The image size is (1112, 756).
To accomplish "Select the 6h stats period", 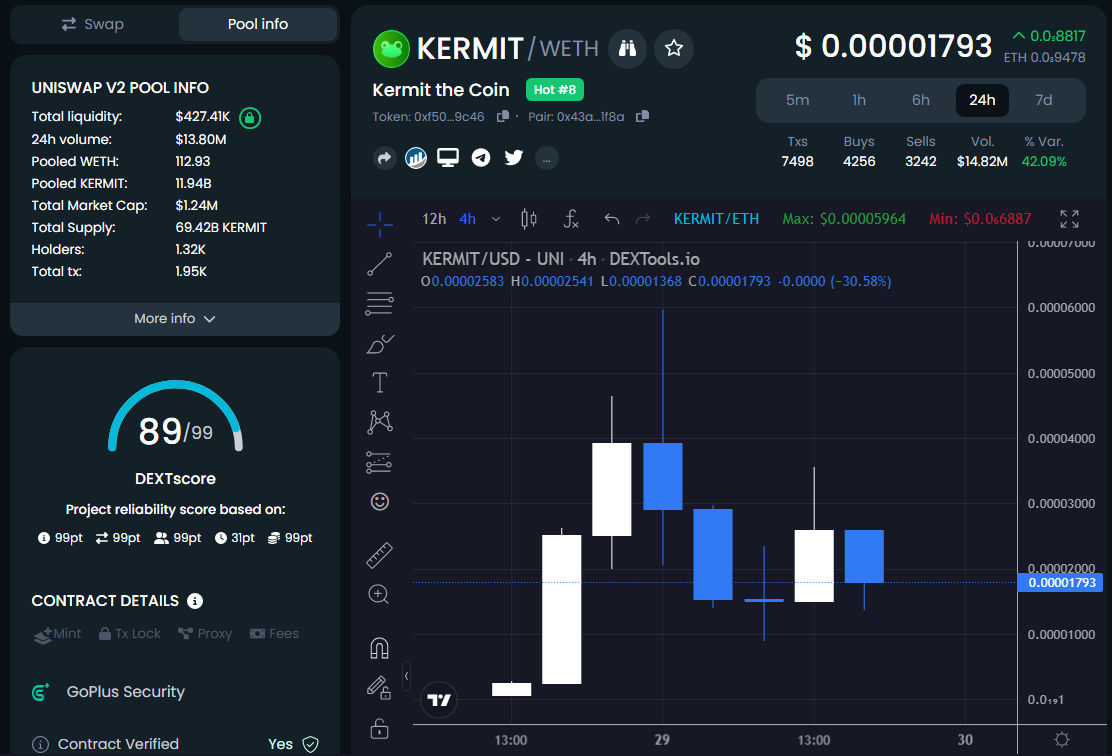I will [921, 100].
